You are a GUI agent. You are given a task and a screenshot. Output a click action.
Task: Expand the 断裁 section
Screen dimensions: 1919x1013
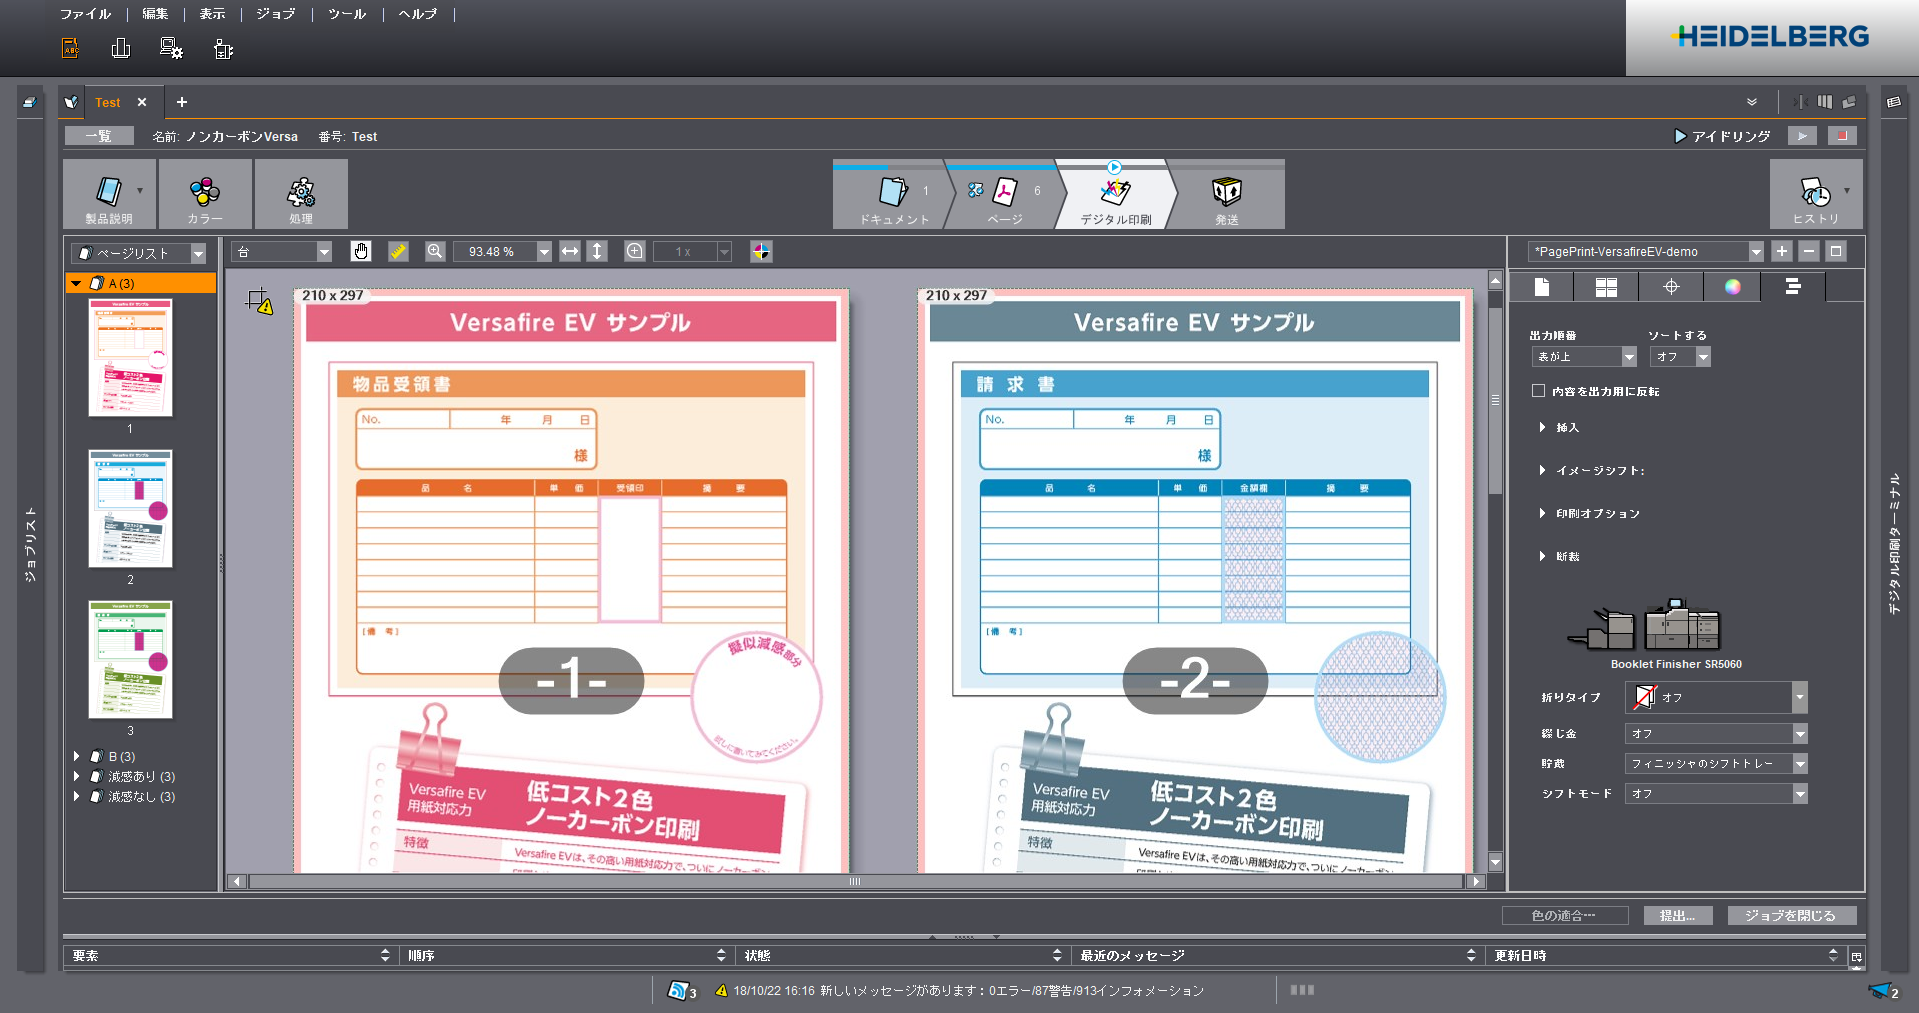pyautogui.click(x=1543, y=557)
